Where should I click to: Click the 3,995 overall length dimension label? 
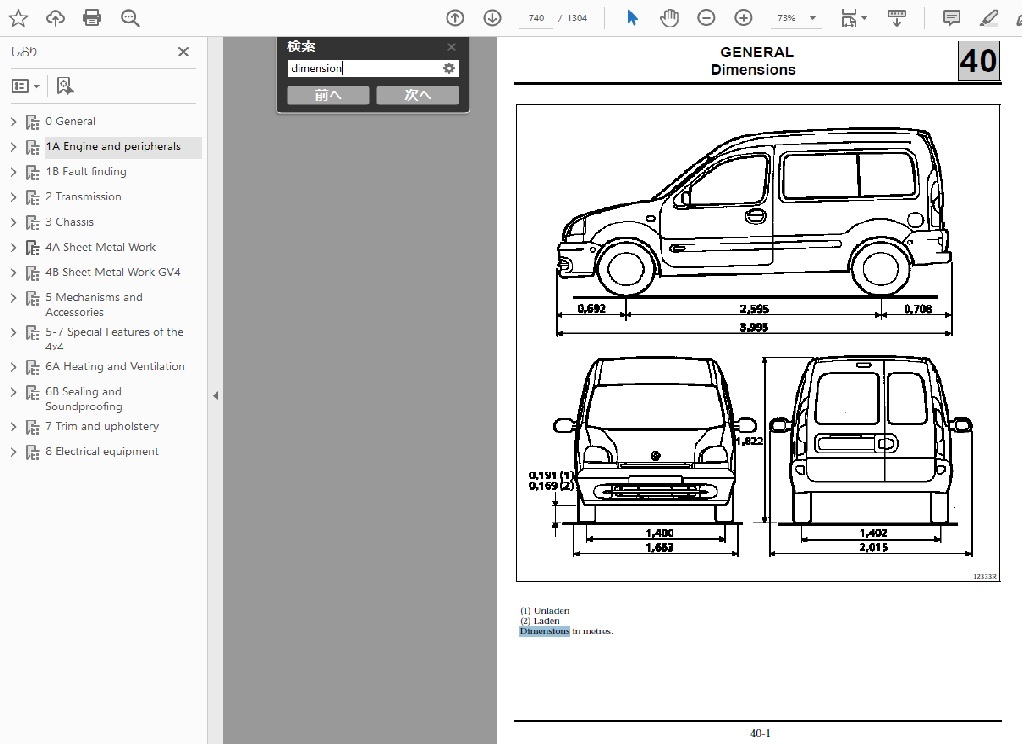tap(753, 327)
